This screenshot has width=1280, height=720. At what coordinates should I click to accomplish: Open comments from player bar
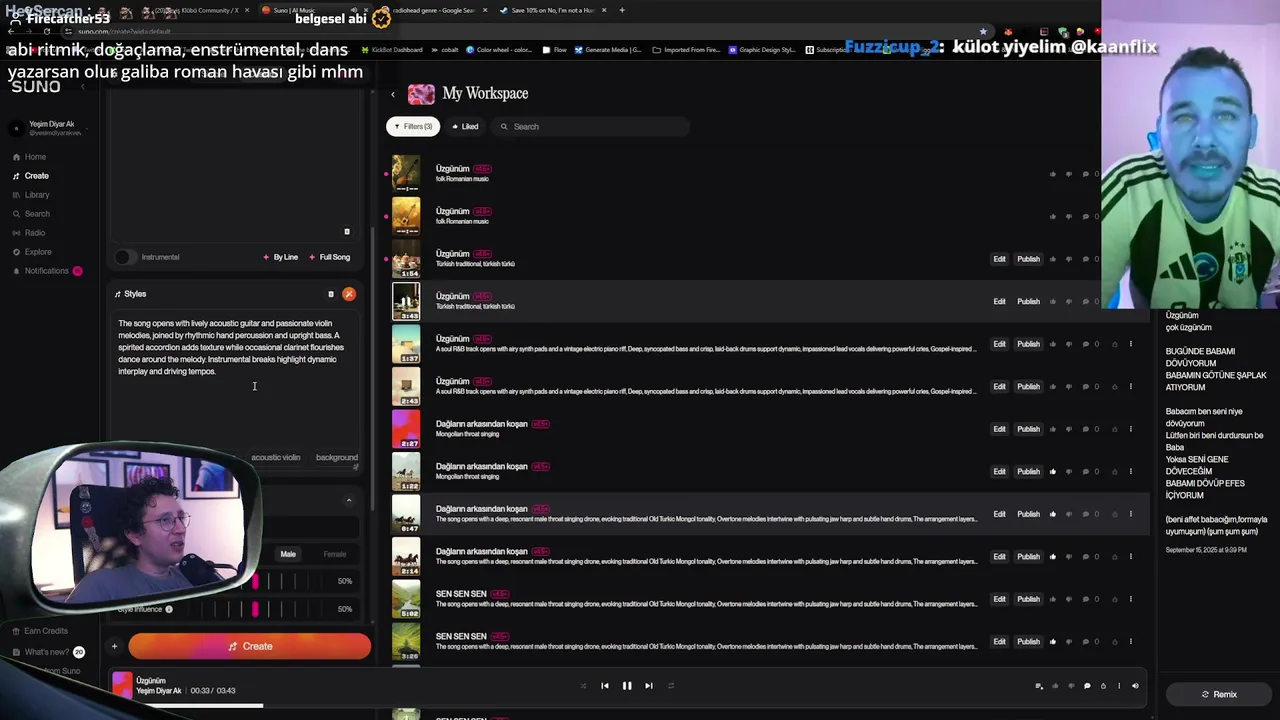(x=1087, y=686)
